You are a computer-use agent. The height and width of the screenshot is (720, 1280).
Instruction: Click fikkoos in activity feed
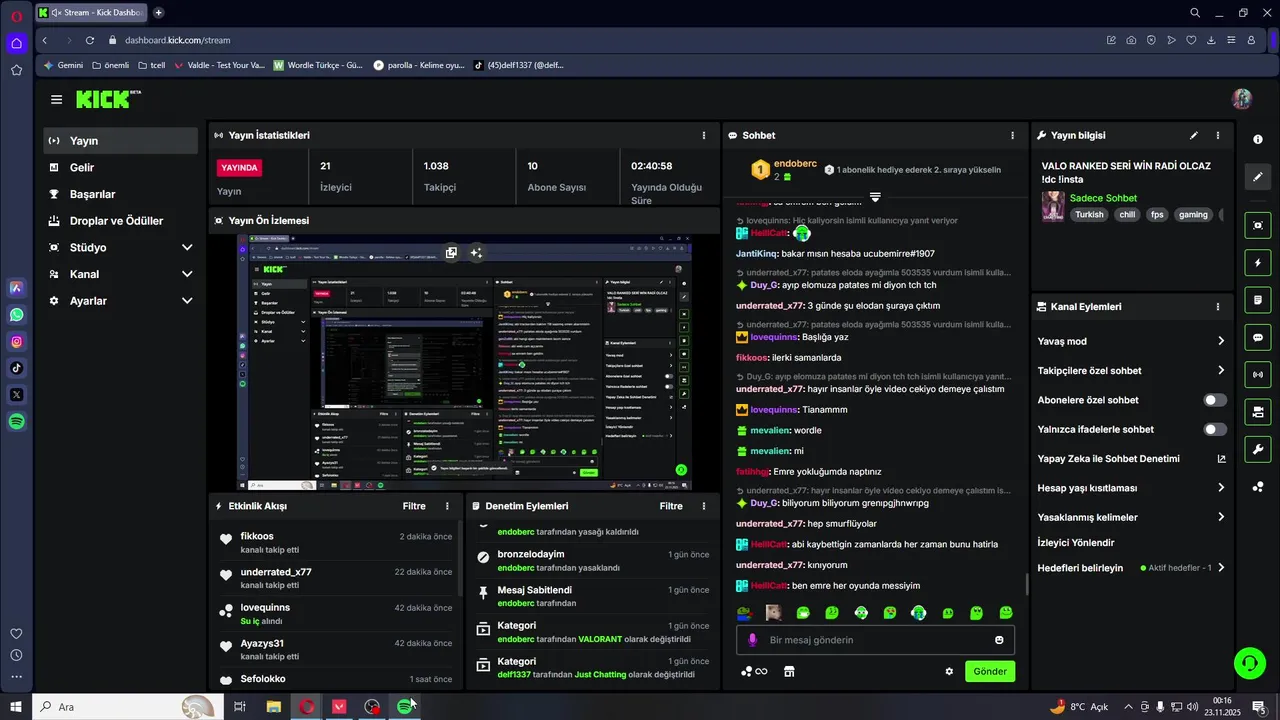(x=257, y=536)
